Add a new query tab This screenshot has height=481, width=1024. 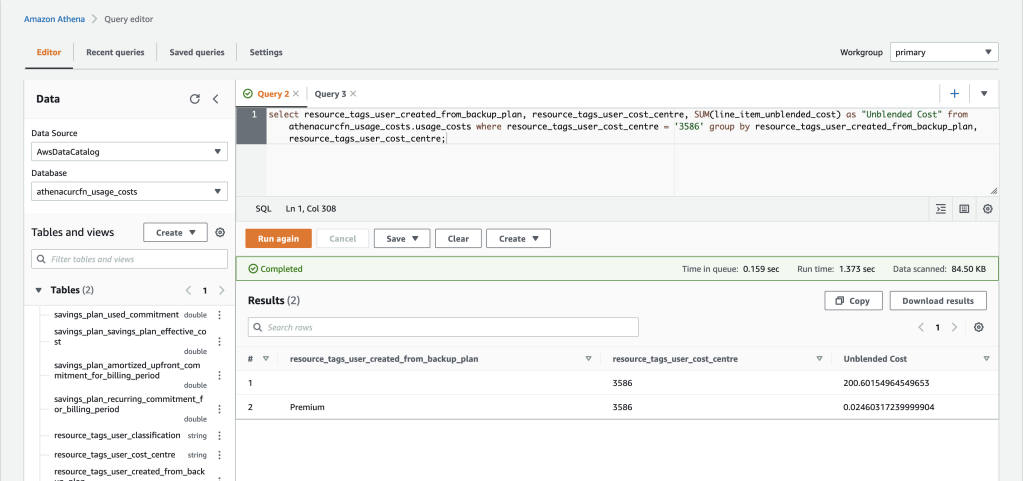pos(954,94)
